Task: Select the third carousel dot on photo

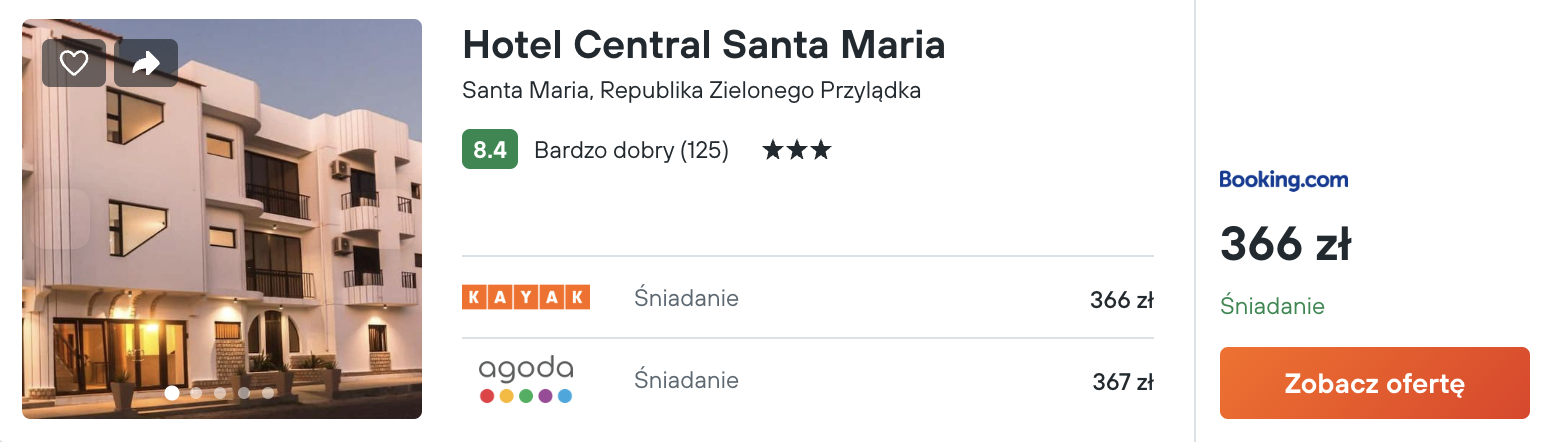Action: (x=220, y=393)
